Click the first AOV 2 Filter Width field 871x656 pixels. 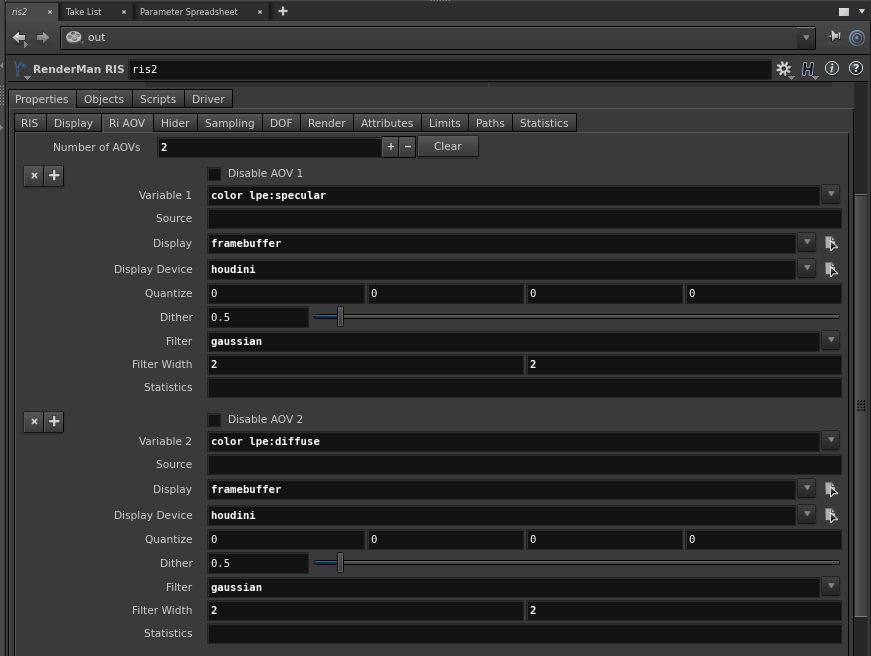[366, 610]
